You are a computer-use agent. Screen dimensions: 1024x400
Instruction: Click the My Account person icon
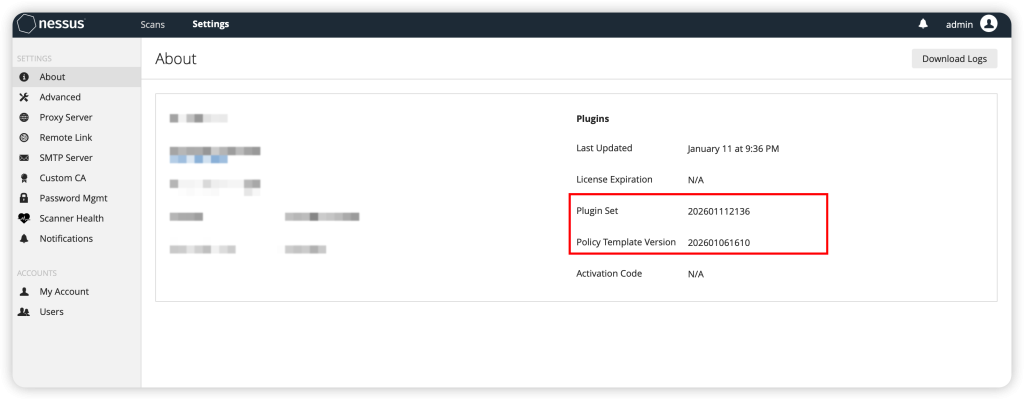tap(24, 292)
